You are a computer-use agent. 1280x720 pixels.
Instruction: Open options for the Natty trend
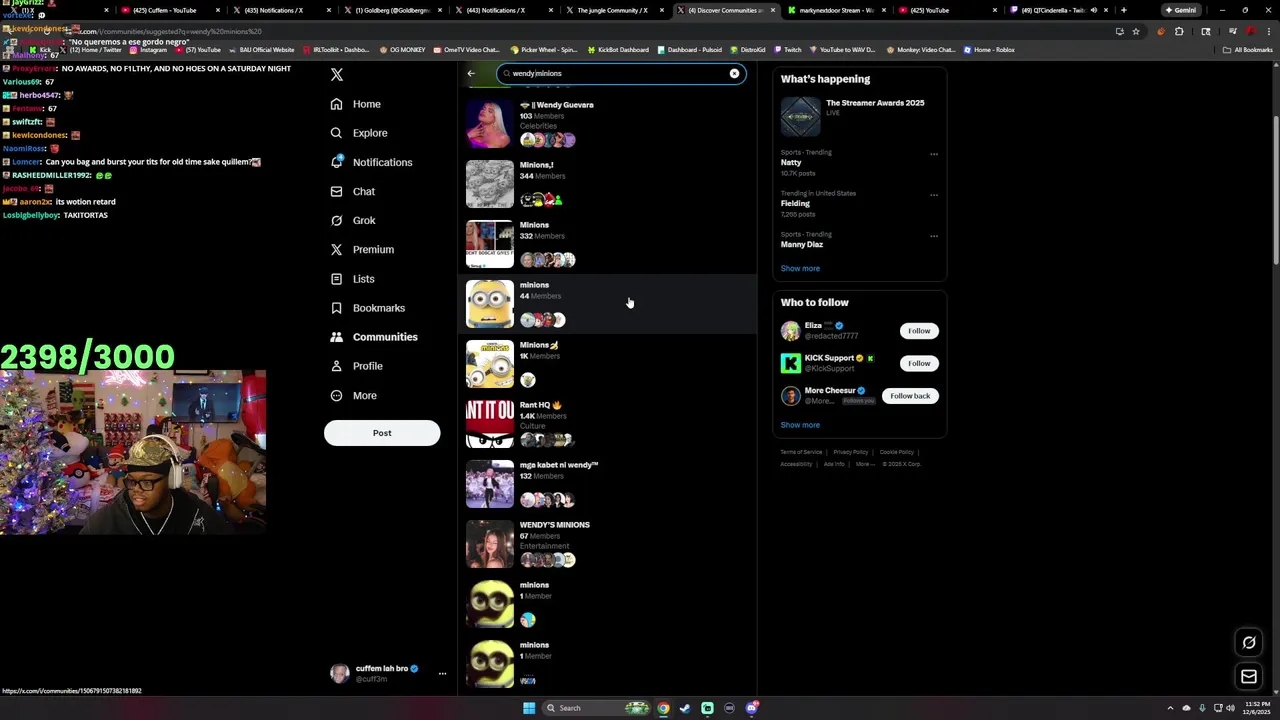click(x=934, y=154)
